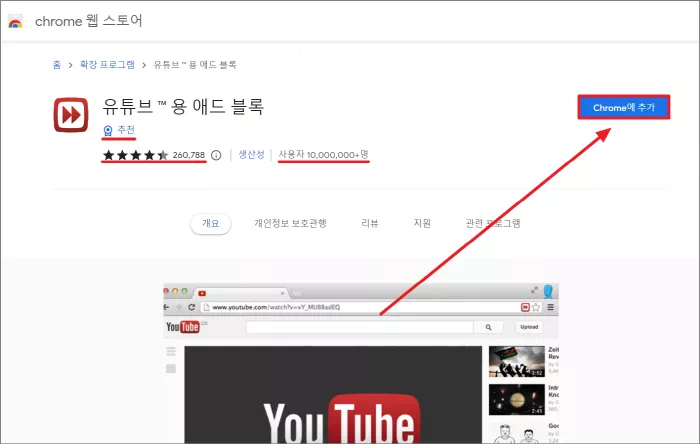This screenshot has height=444, width=700.
Task: Click 사용자 10,000,000+명 text
Action: 324,154
